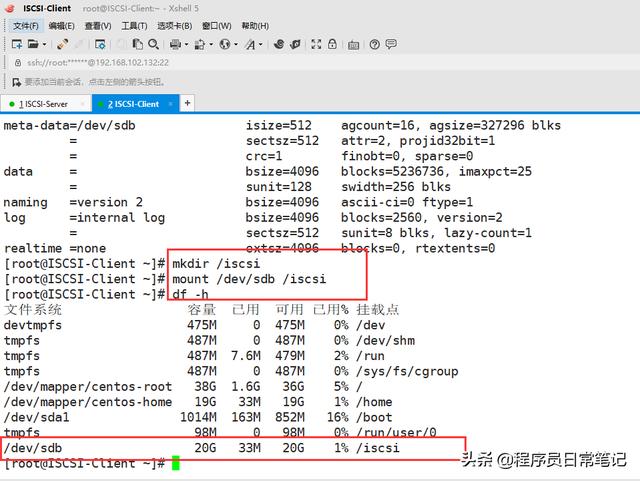Open the session Properties icon
Image resolution: width=640 pixels, height=481 pixels.
[100, 44]
